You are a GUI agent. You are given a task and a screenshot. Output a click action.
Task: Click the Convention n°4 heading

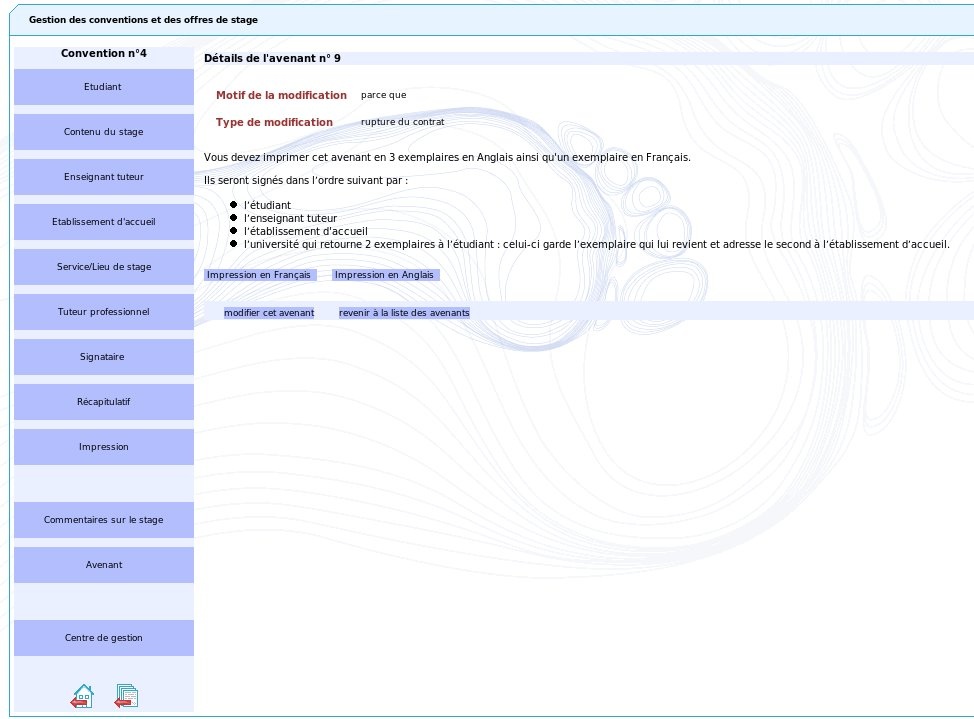(103, 53)
